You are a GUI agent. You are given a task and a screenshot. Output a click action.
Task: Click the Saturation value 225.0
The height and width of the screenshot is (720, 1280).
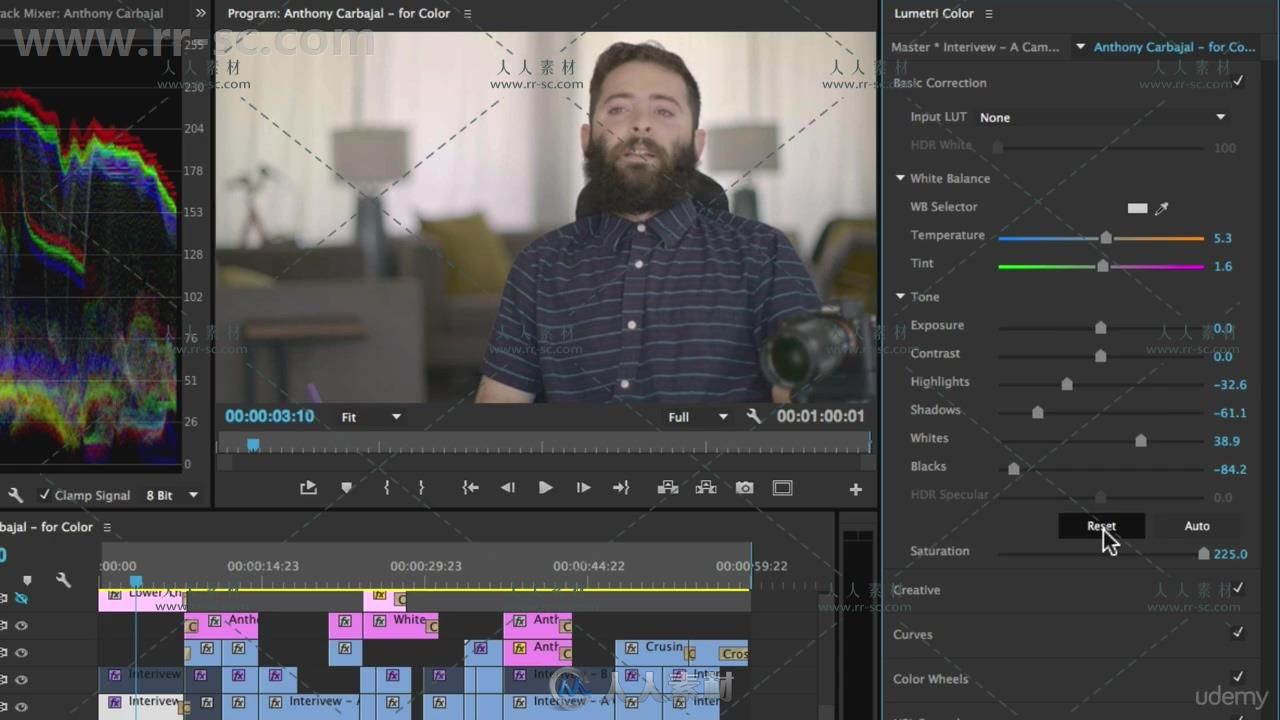[x=1230, y=554]
